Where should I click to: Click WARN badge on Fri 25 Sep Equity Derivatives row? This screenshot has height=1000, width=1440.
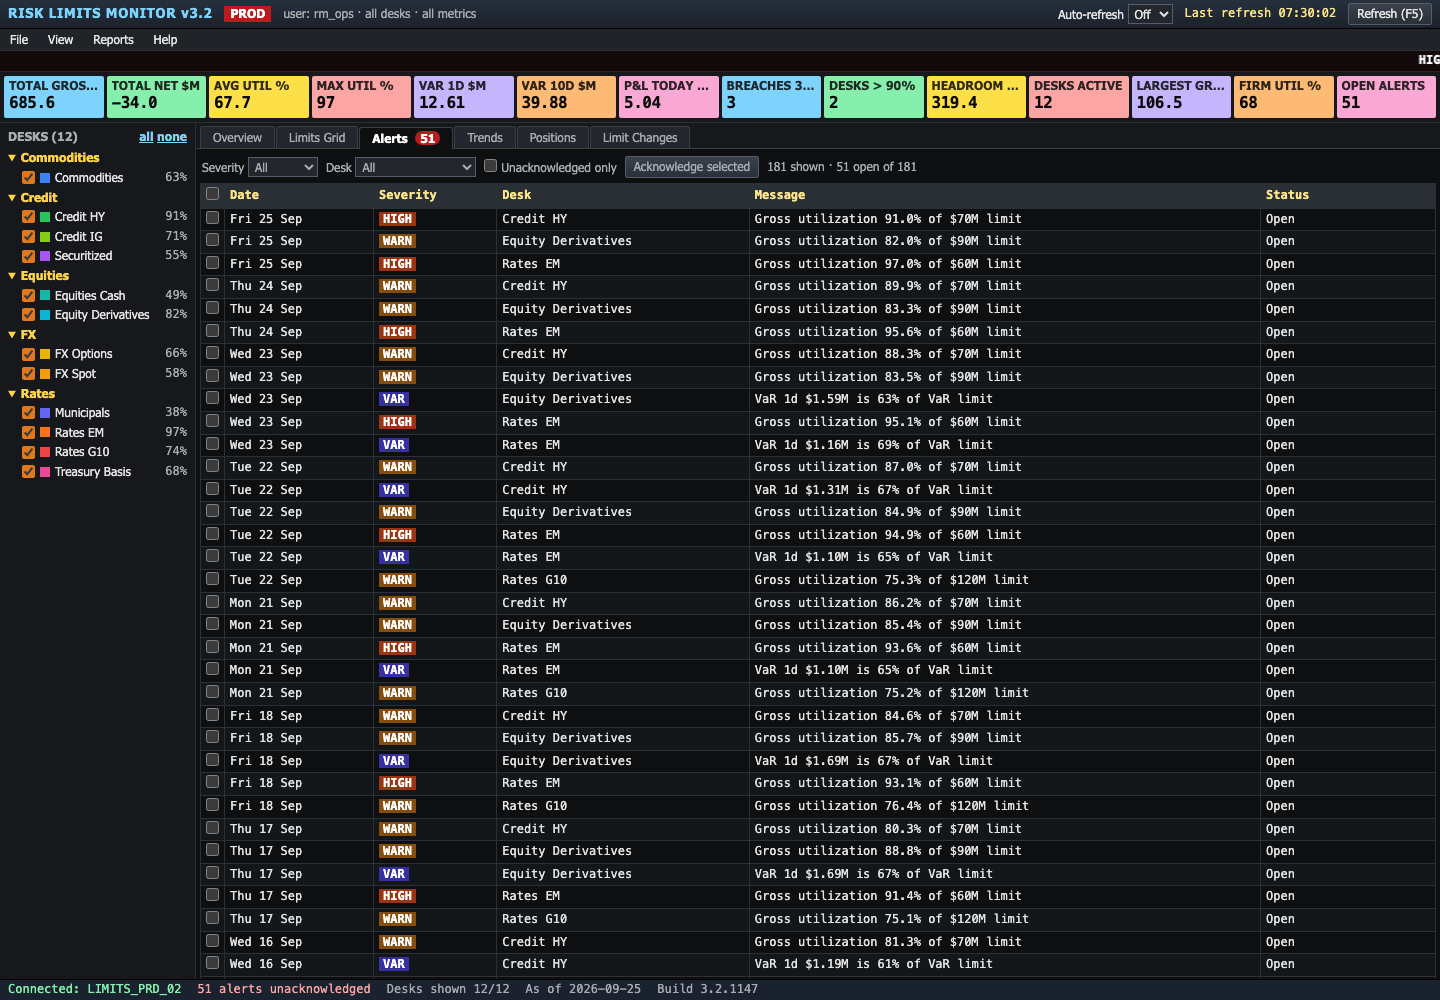[397, 241]
